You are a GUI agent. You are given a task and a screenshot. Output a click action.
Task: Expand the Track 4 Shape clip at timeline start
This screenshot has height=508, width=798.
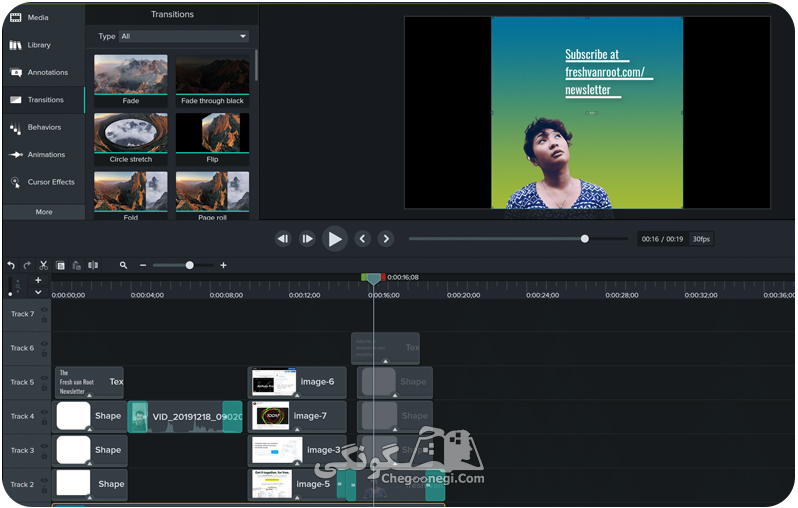(x=90, y=429)
